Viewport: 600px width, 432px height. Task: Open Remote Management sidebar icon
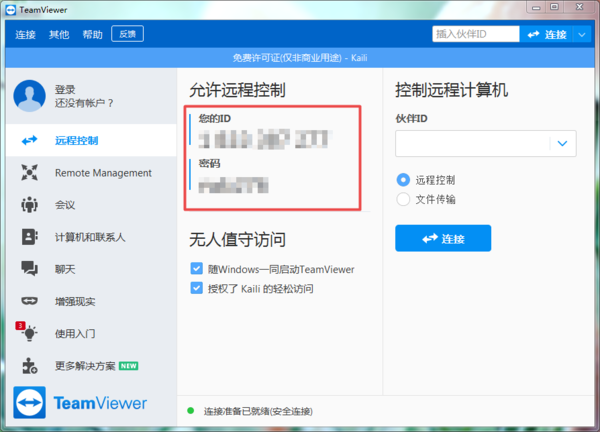click(x=29, y=173)
